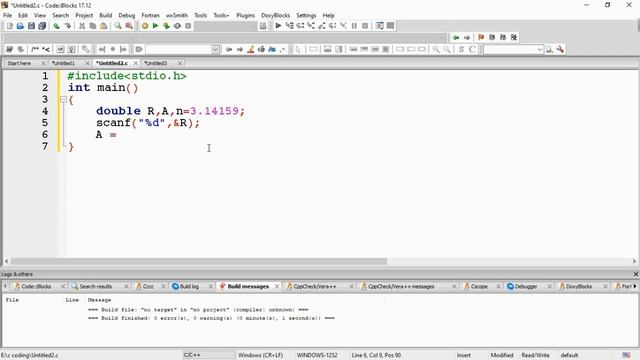Screen dimensions: 640x360
Task: Close the Logs & others panel
Action: tap(636, 274)
